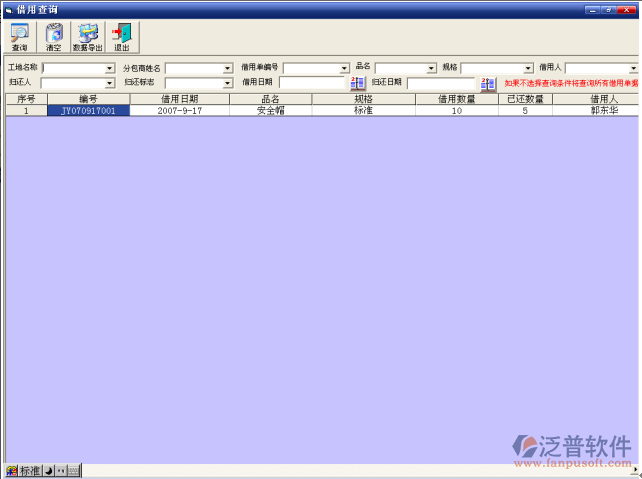Viewport: 642px width, 479px height.
Task: Select cell JY070917001
Action: point(88,111)
